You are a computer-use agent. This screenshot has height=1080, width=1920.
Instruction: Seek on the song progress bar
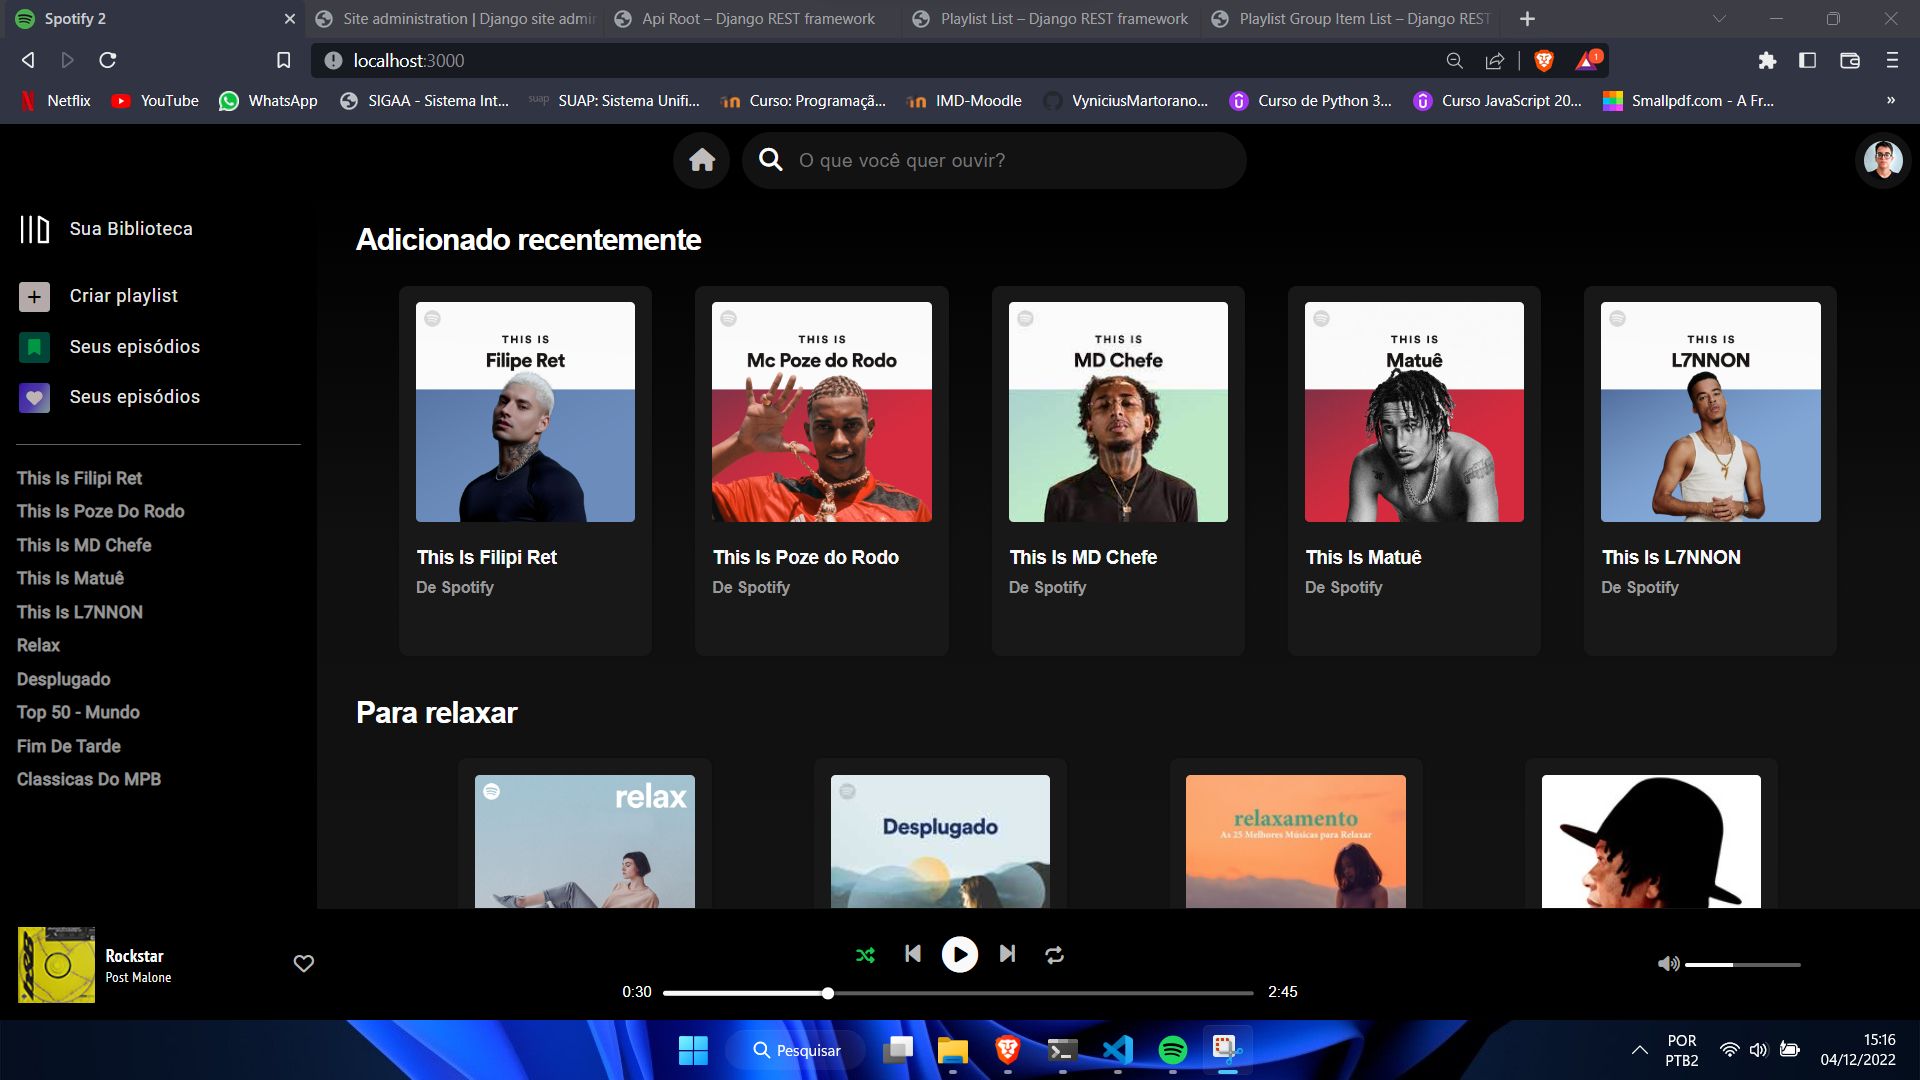(x=958, y=993)
